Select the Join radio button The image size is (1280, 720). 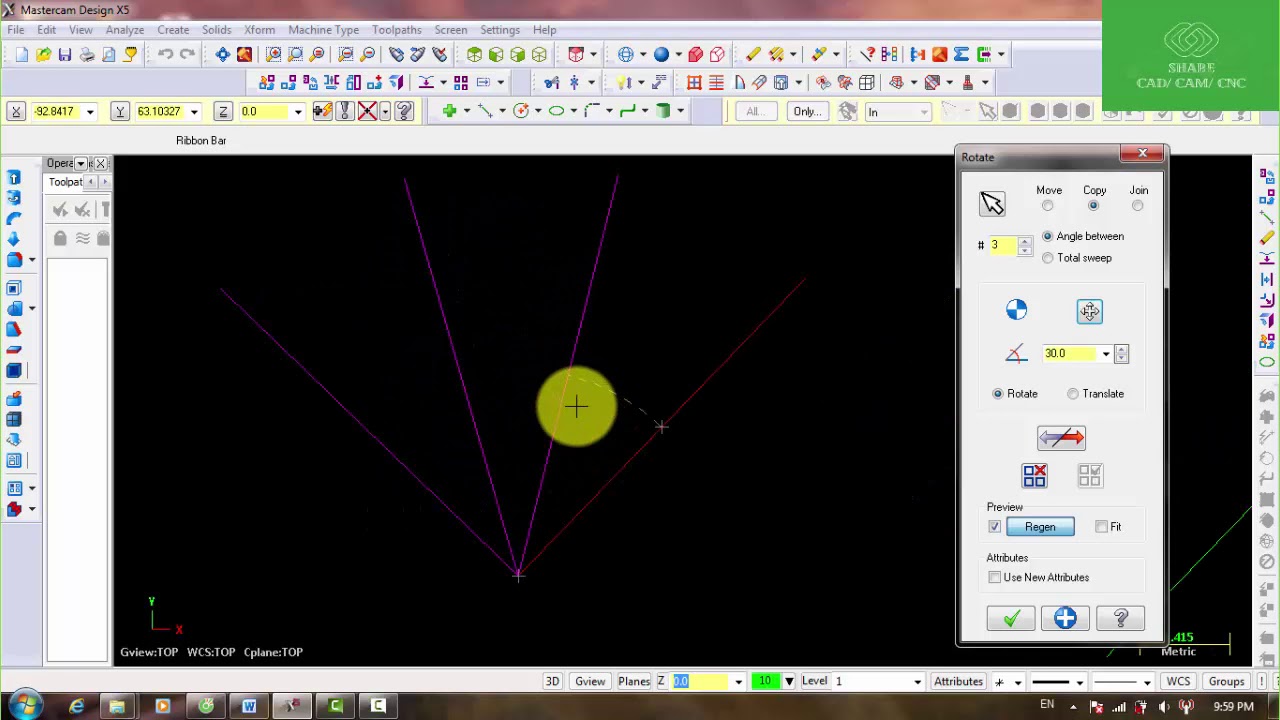1137,206
